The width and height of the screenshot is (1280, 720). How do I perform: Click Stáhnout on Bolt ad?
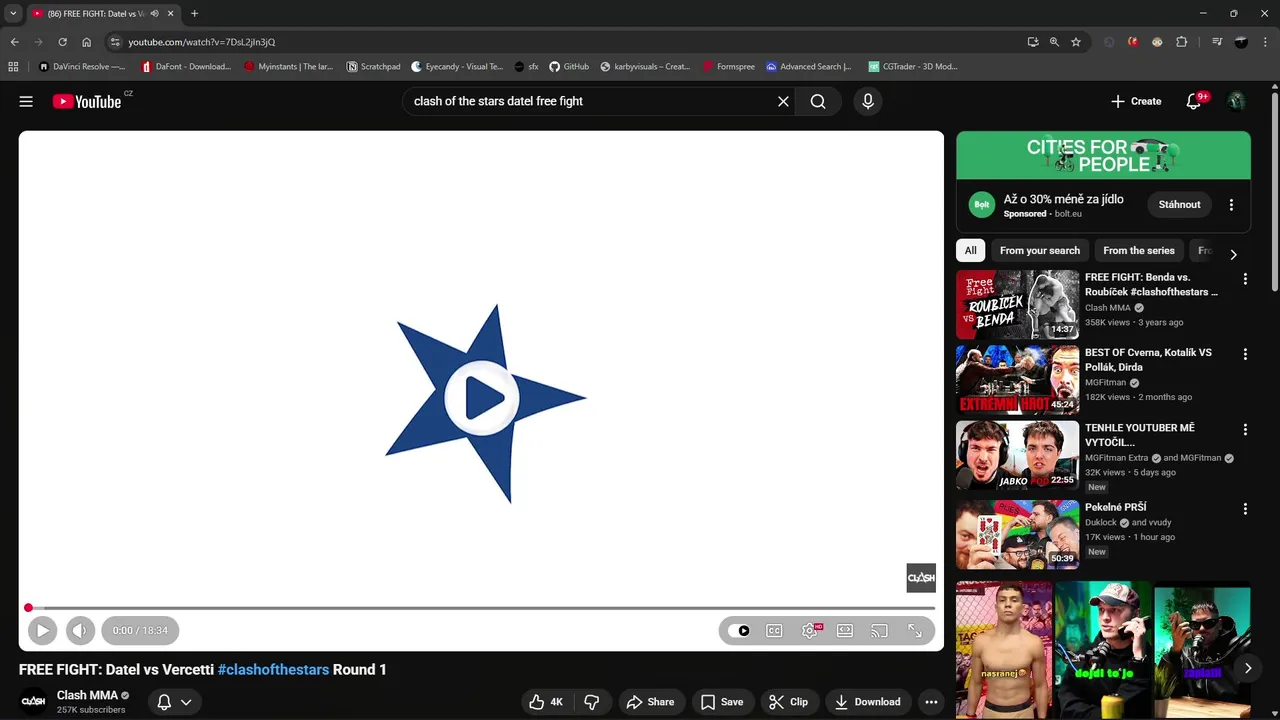tap(1179, 204)
